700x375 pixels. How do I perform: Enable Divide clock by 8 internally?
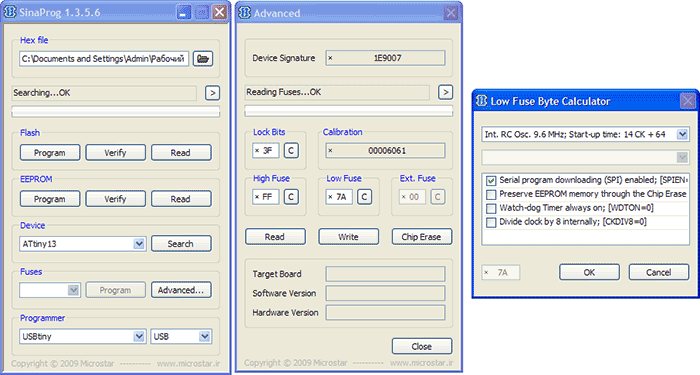(491, 222)
